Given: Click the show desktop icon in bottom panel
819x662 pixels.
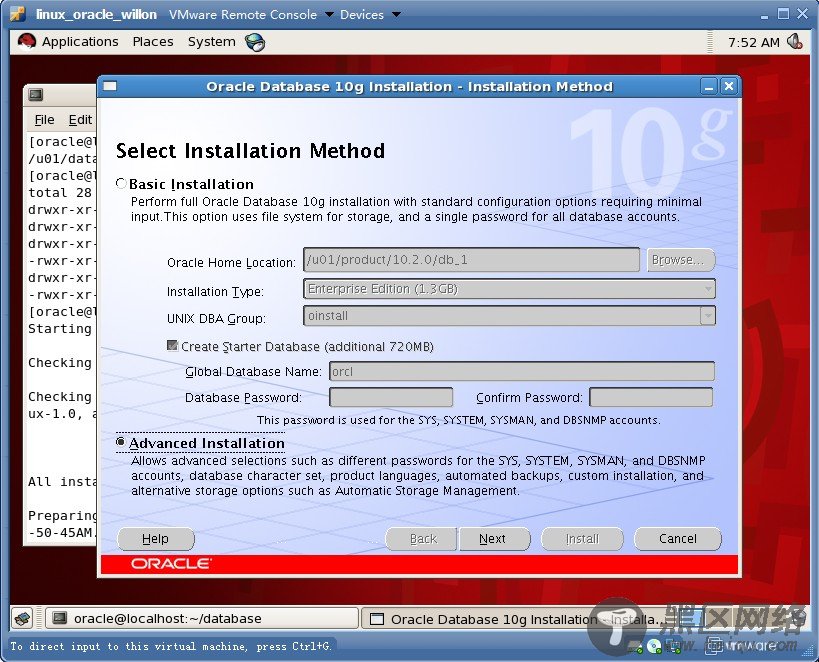Looking at the screenshot, I should point(22,619).
